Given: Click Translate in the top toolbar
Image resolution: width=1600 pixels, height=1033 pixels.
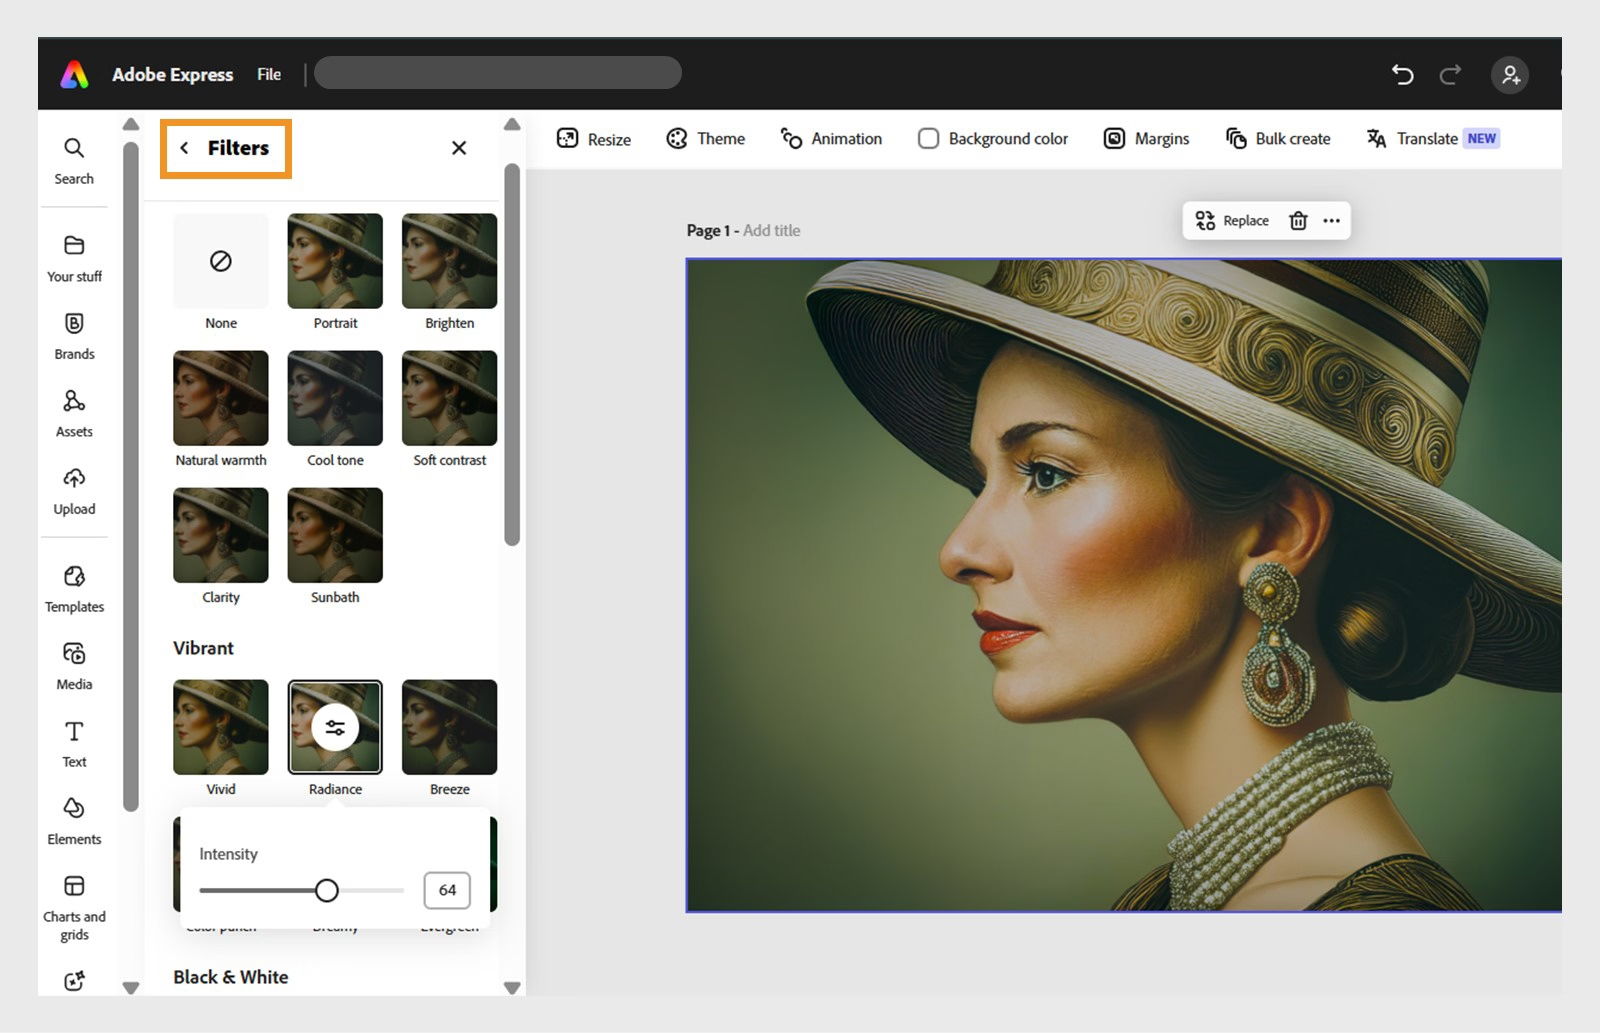Looking at the screenshot, I should (x=1428, y=138).
